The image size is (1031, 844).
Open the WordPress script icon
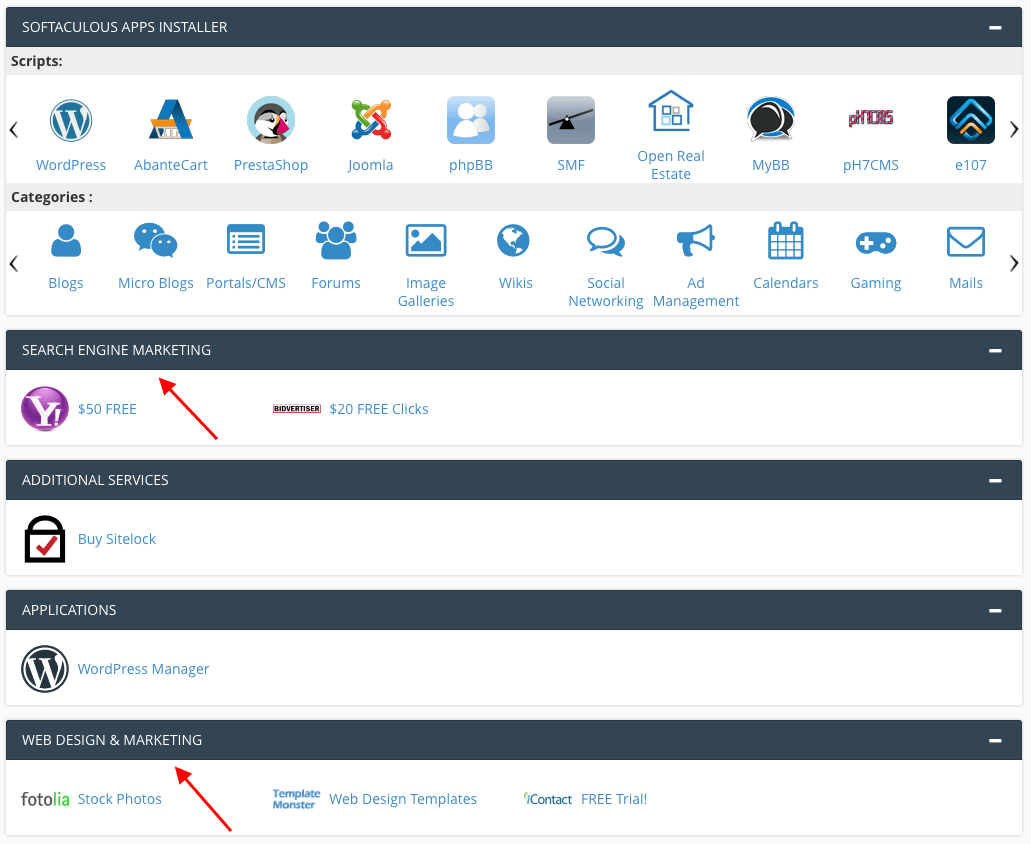(71, 122)
